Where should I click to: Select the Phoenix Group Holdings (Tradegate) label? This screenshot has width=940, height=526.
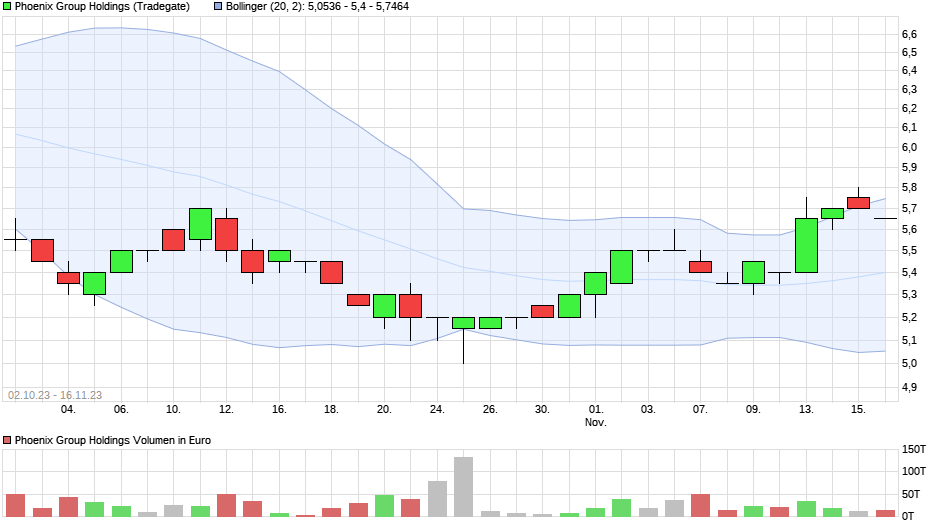click(102, 7)
